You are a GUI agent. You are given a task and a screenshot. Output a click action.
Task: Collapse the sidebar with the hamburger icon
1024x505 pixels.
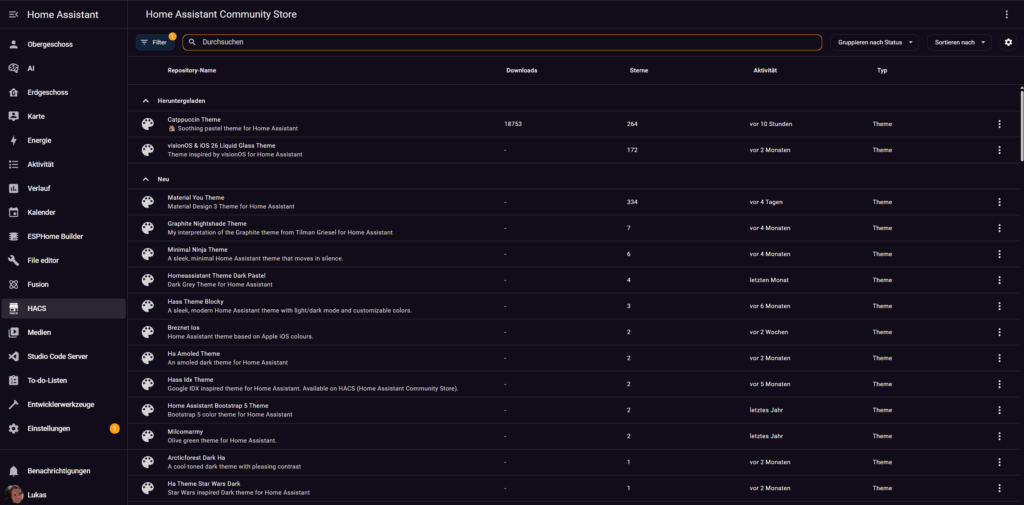point(14,15)
